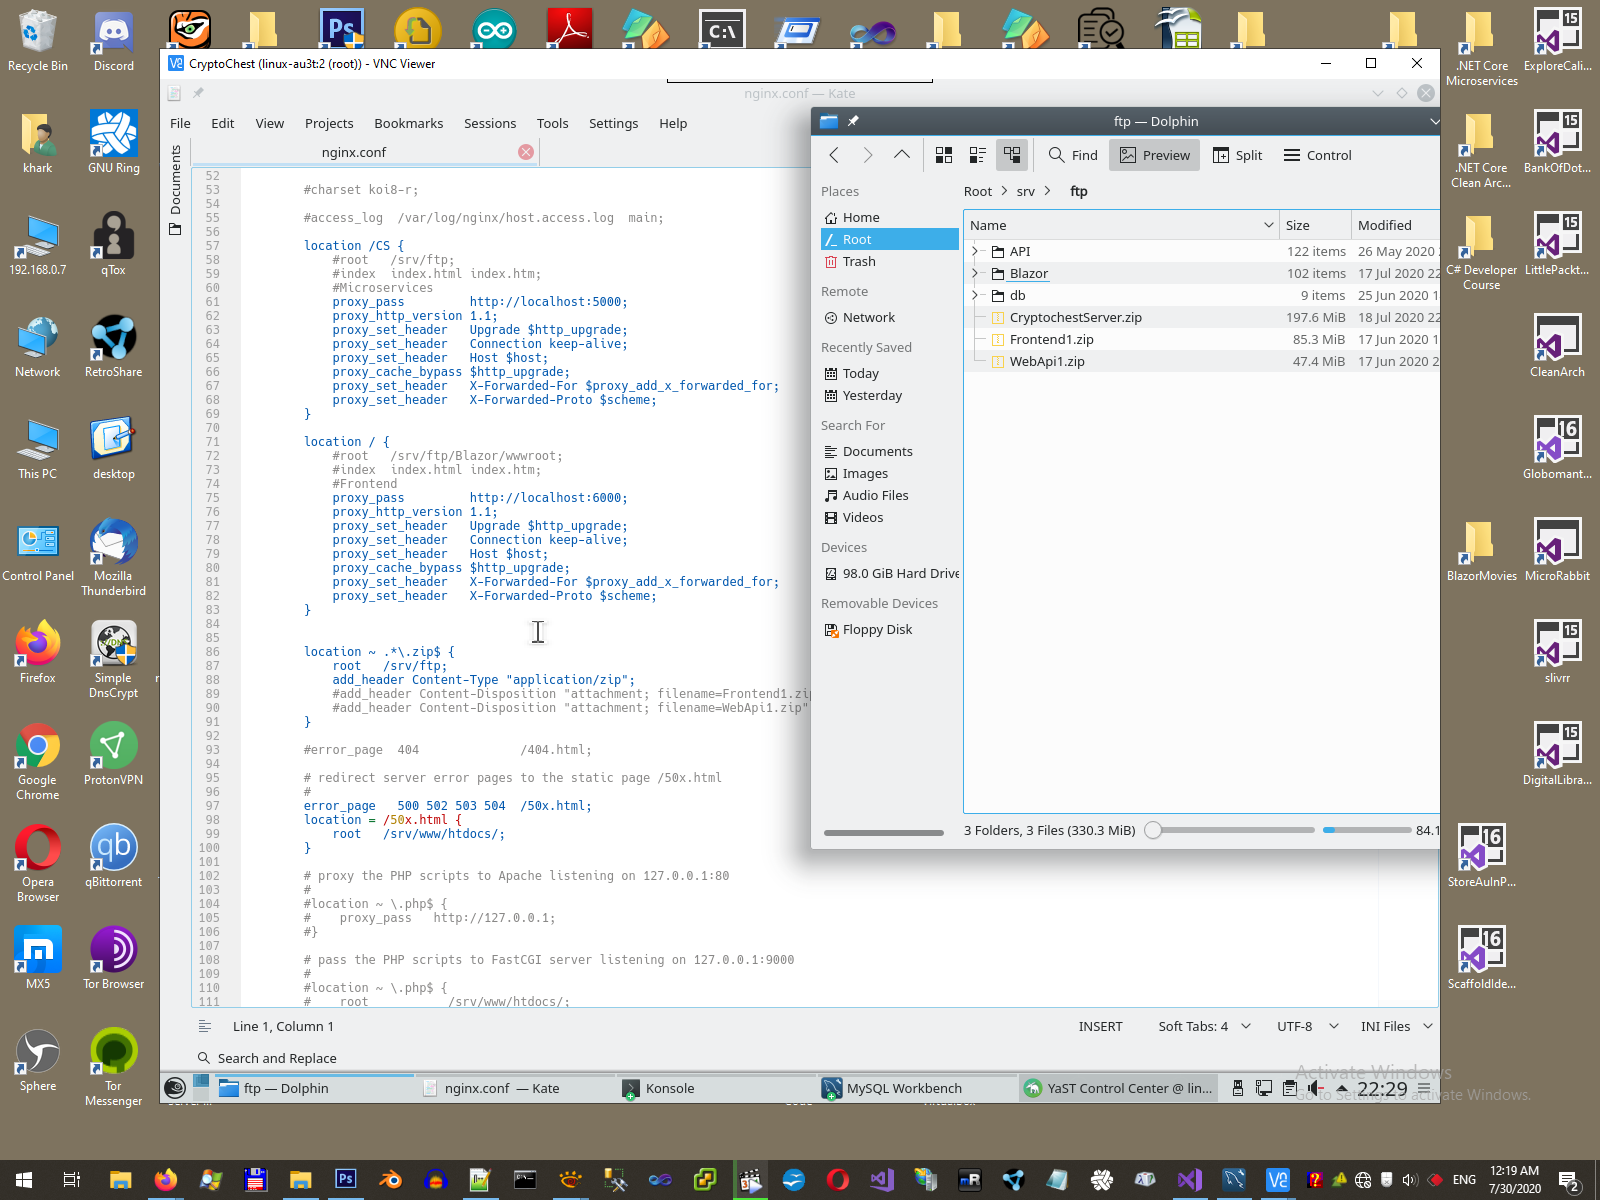The width and height of the screenshot is (1600, 1200).
Task: Click the Dolphin free space indicator bar
Action: [1366, 830]
